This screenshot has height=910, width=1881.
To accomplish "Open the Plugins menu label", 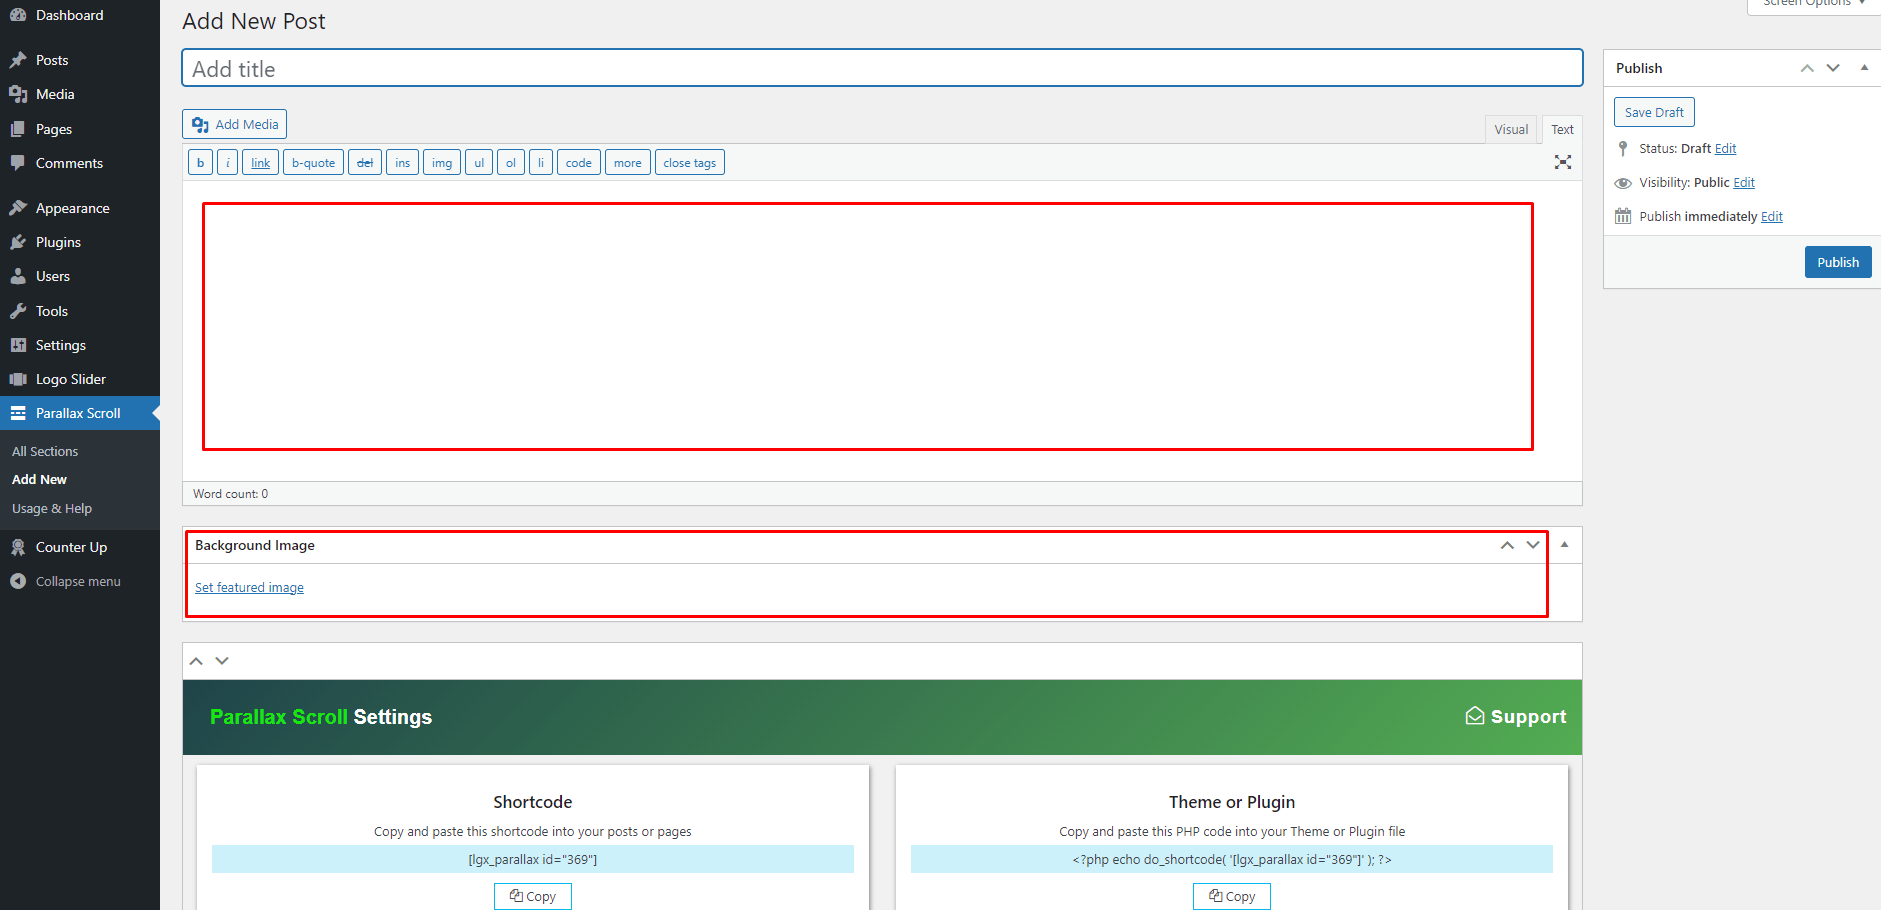I will pyautogui.click(x=58, y=242).
